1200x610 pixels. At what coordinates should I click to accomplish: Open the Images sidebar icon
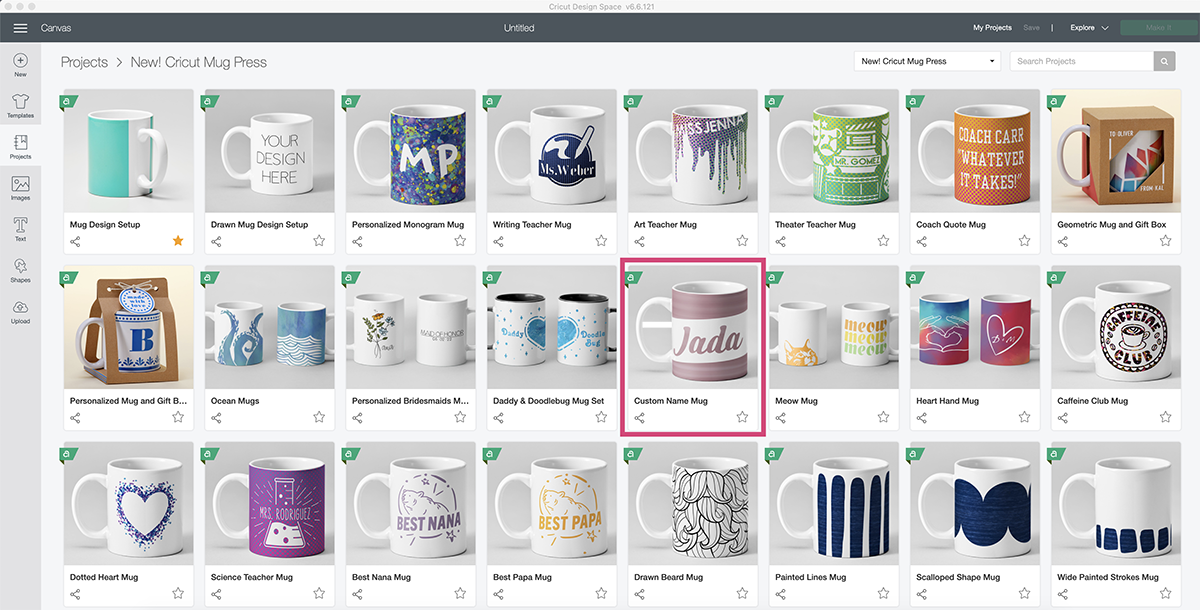click(x=20, y=184)
